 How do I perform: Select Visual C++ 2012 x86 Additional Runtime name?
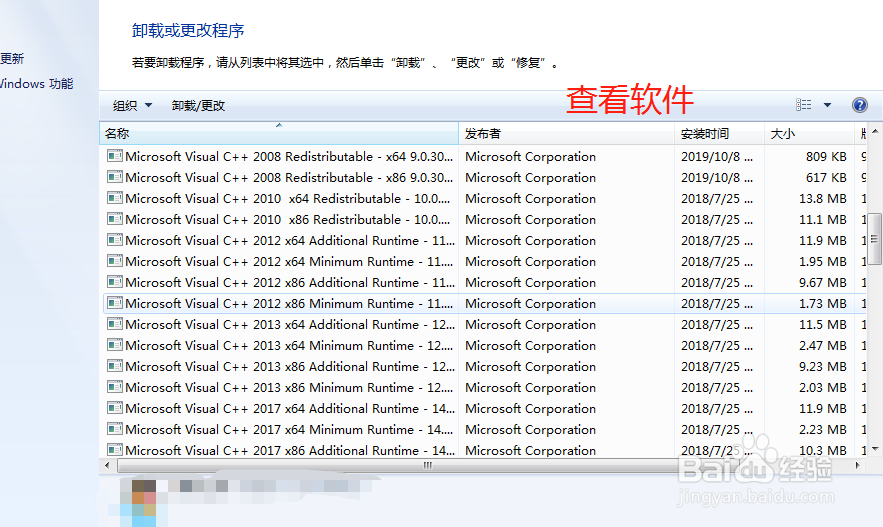(290, 283)
